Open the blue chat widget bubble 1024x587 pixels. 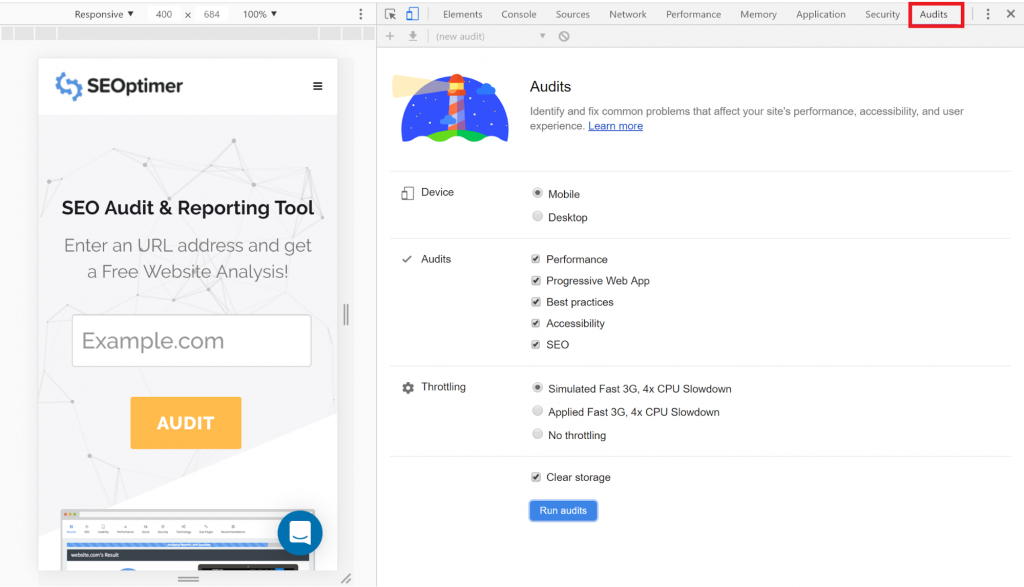point(300,533)
